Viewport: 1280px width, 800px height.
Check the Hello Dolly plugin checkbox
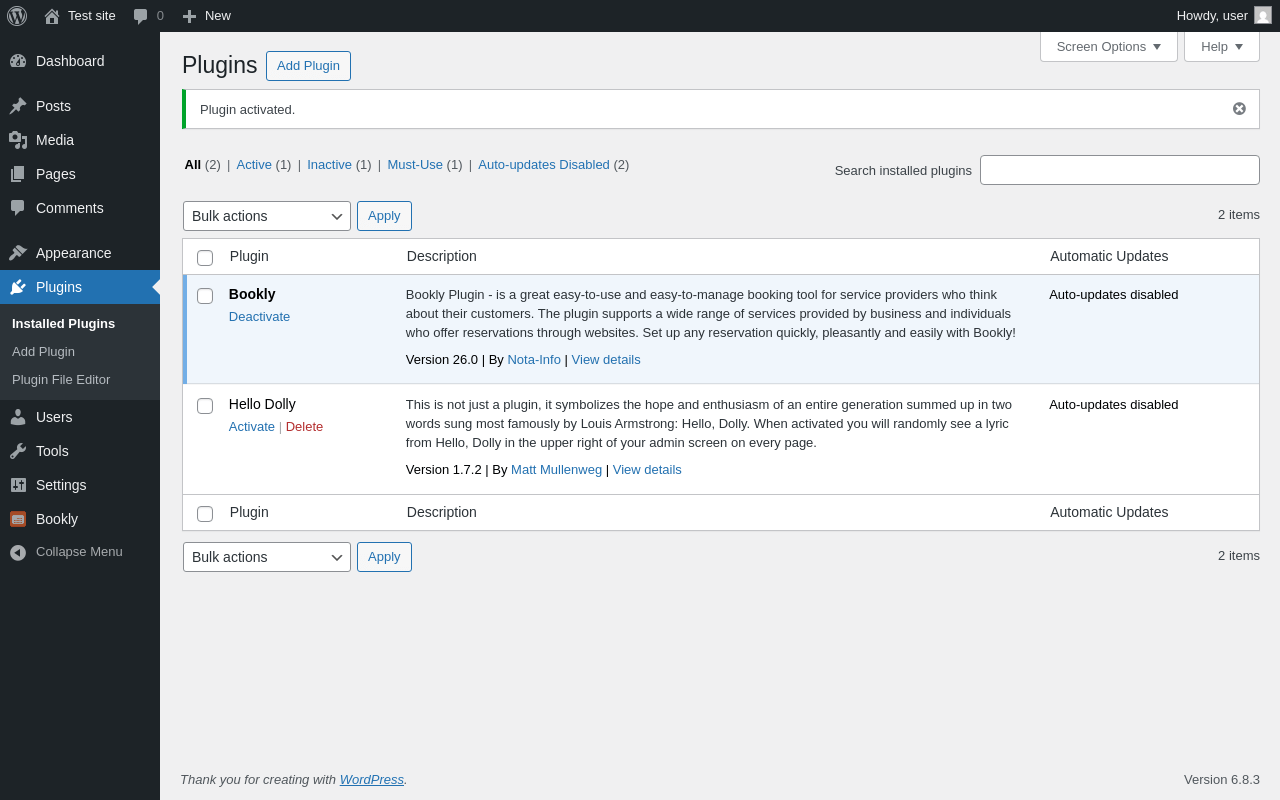[x=205, y=406]
